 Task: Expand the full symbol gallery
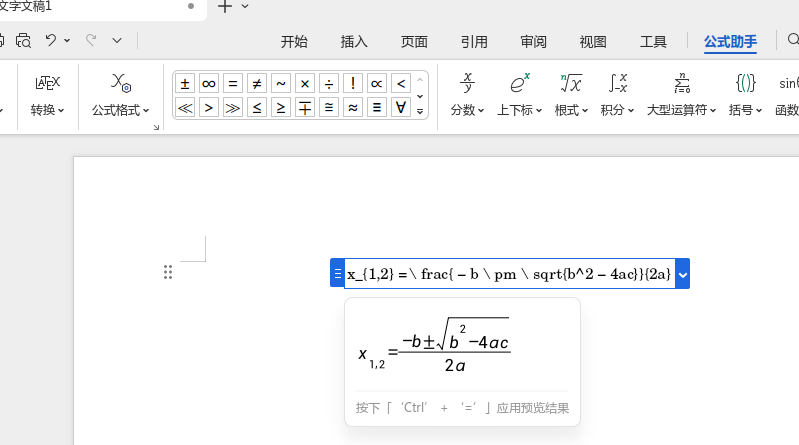click(x=420, y=111)
